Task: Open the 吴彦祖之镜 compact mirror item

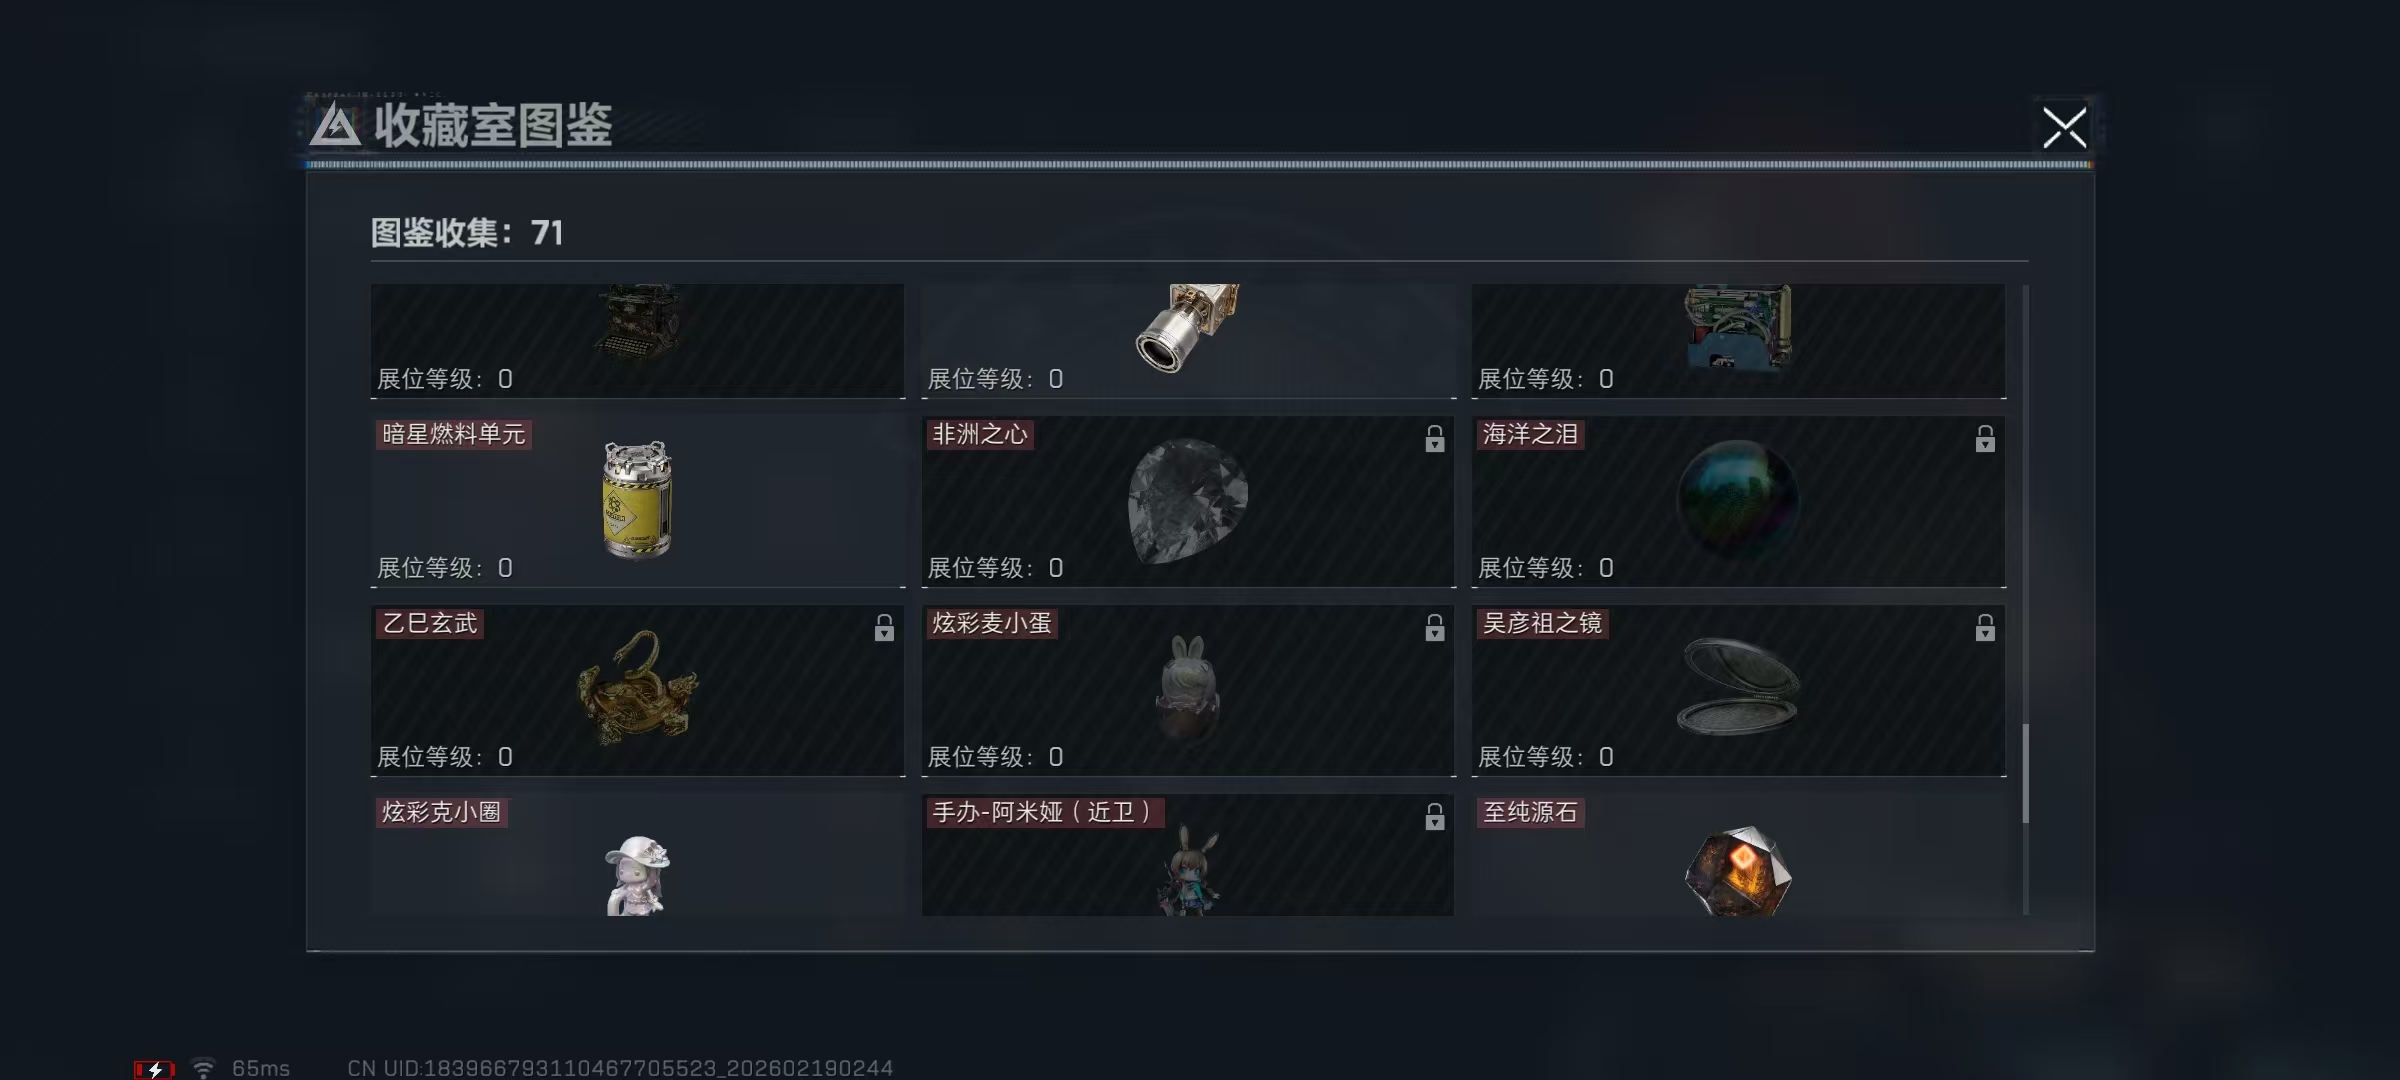Action: (x=1738, y=686)
